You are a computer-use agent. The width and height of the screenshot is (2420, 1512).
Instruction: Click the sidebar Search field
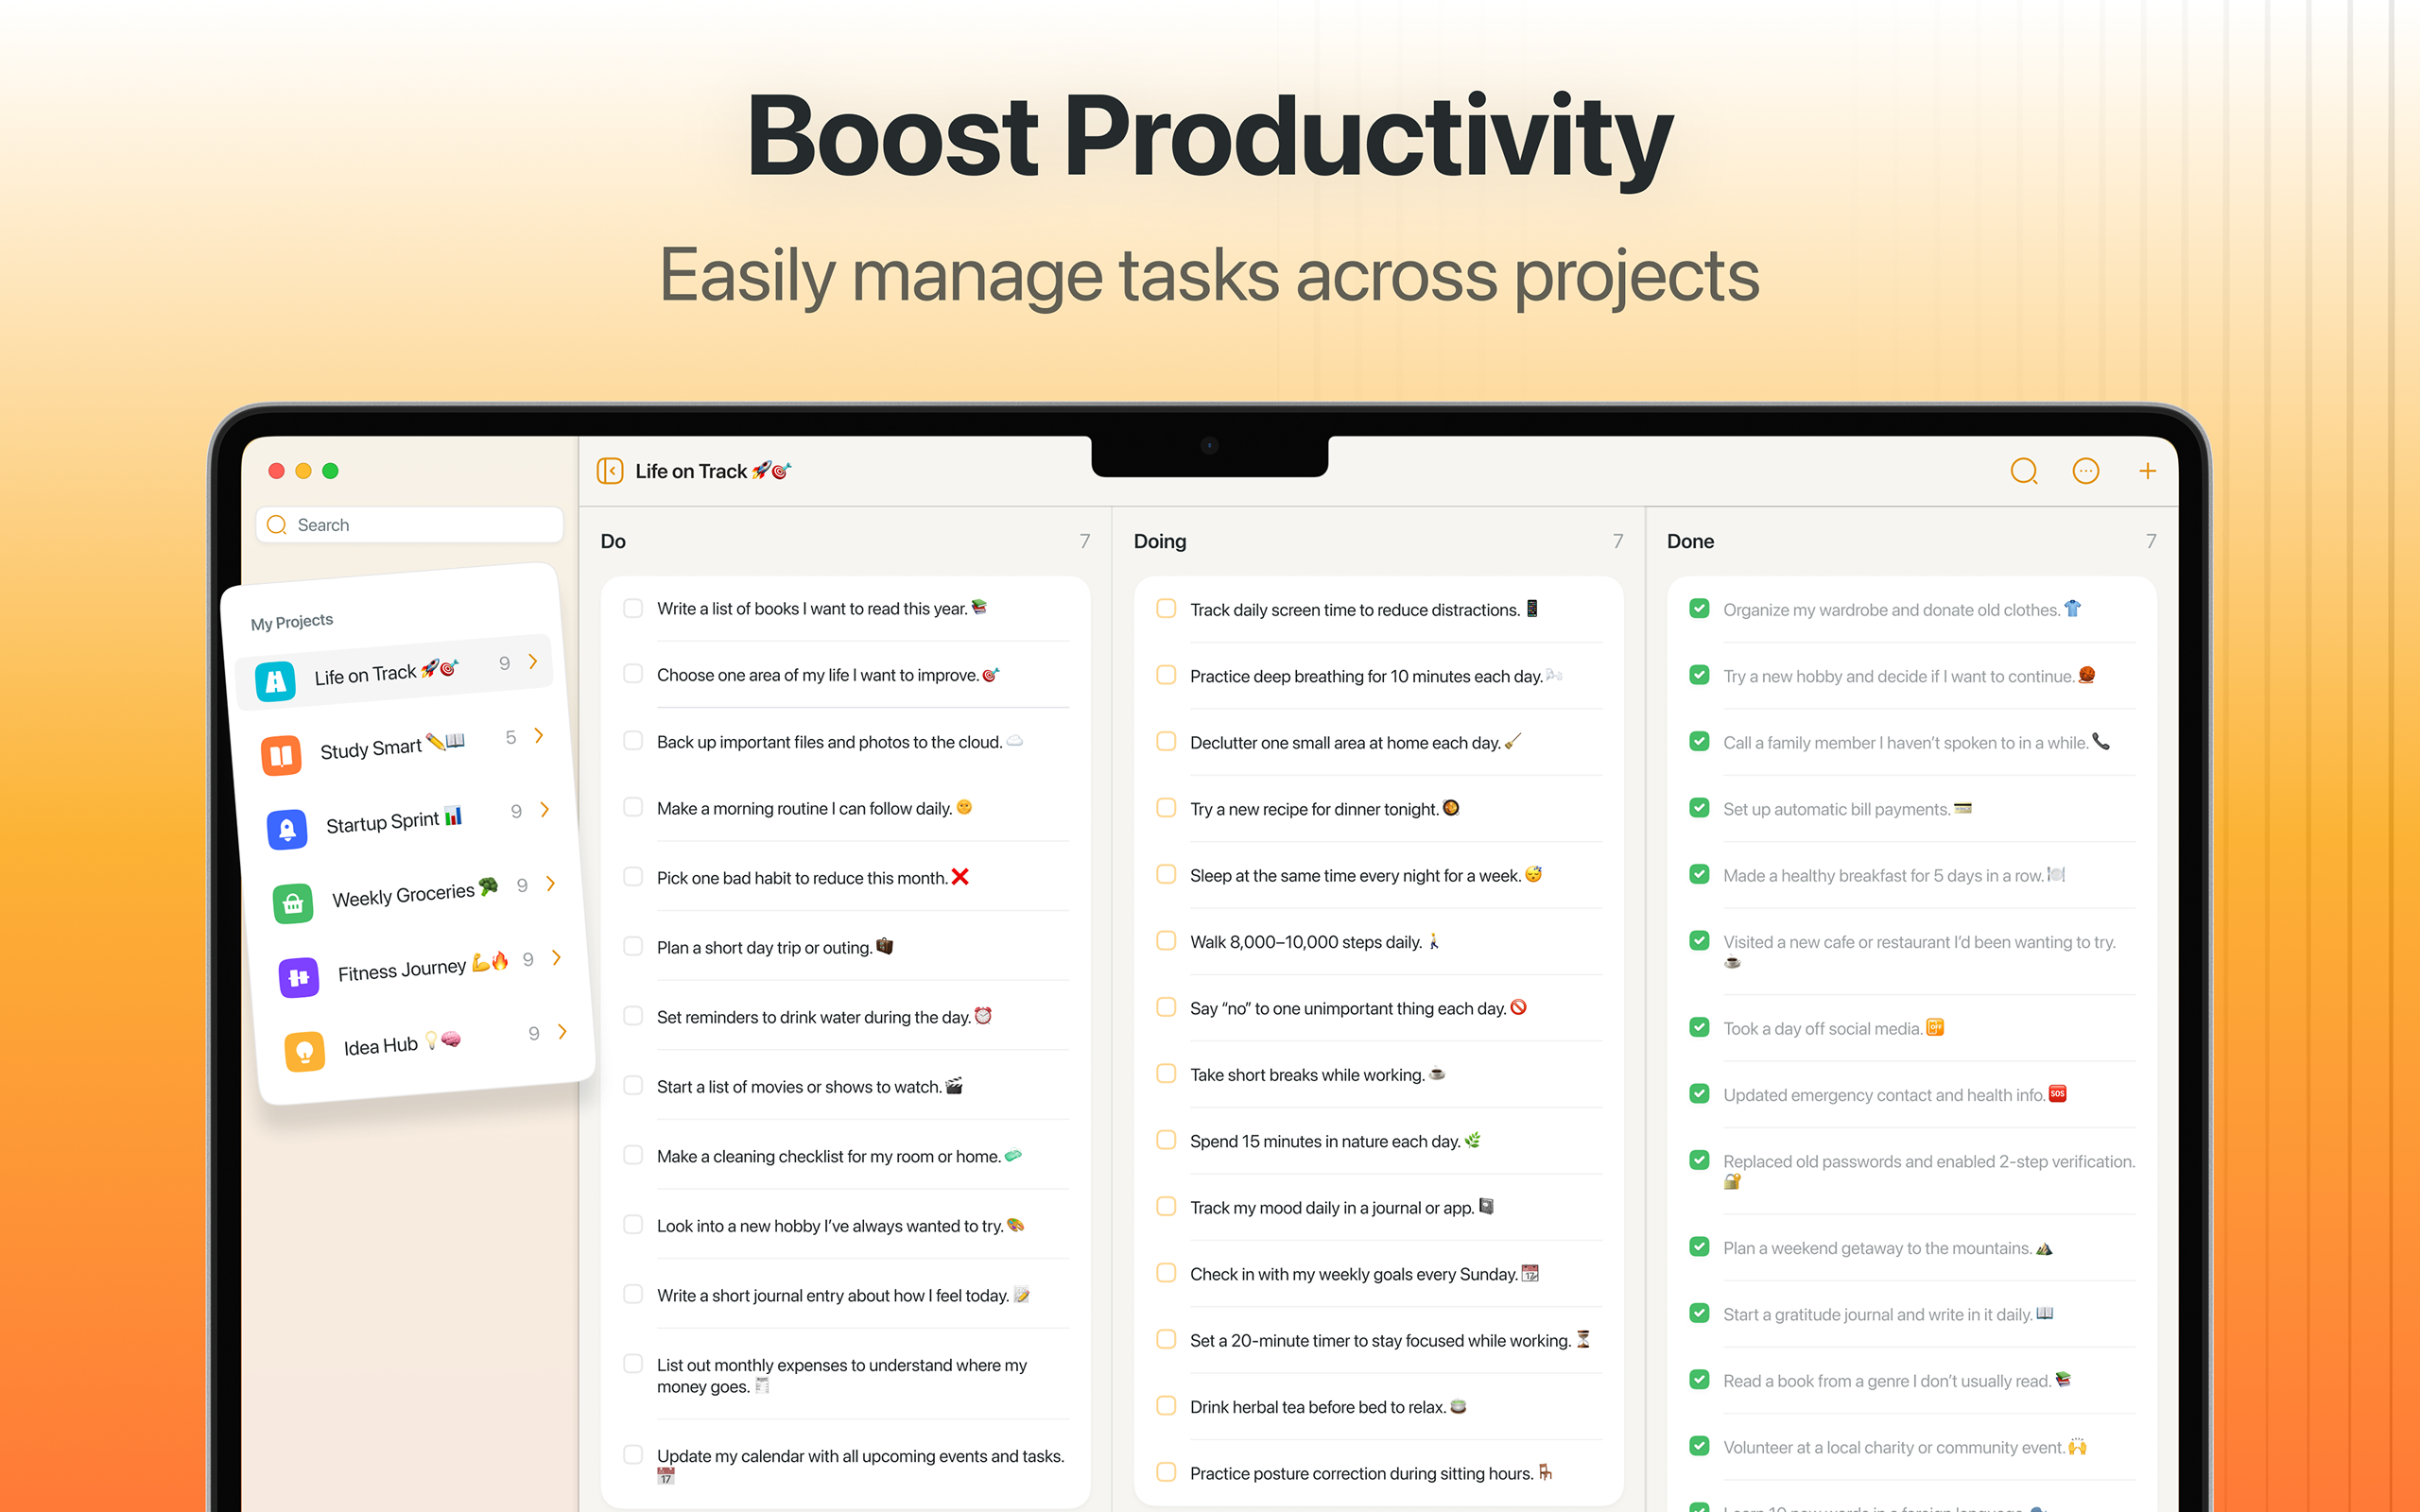click(x=410, y=525)
